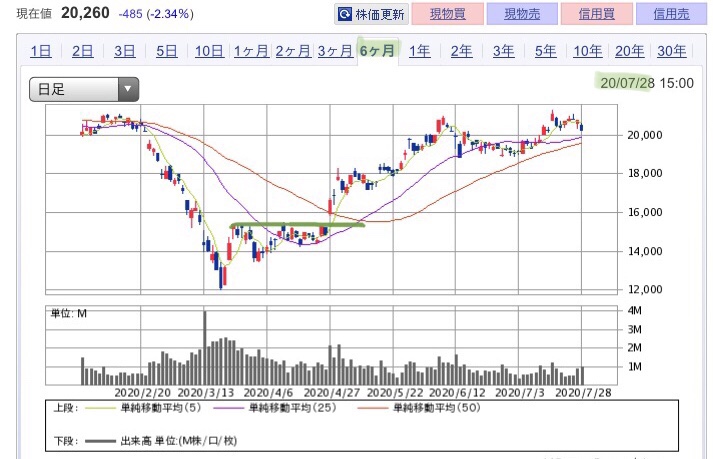
Task: Show the 5日 chart period
Action: 167,51
